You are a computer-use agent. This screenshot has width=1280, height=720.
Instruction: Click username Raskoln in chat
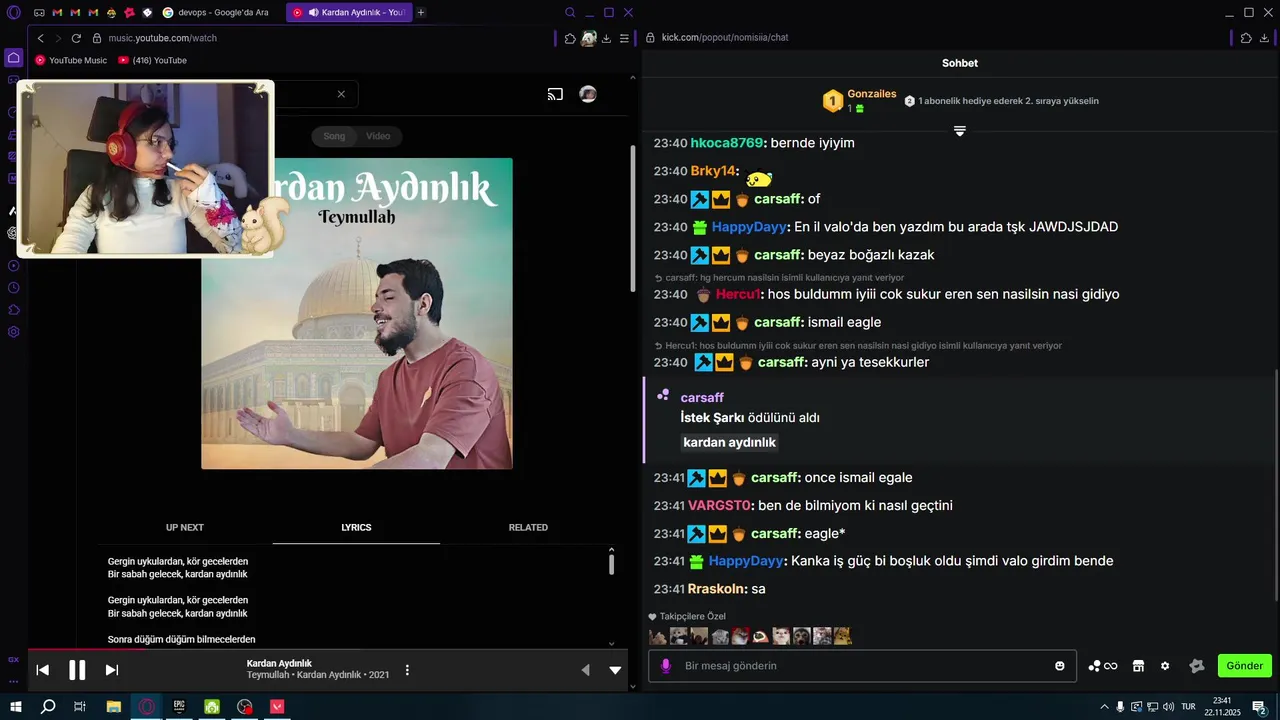pyautogui.click(x=716, y=589)
